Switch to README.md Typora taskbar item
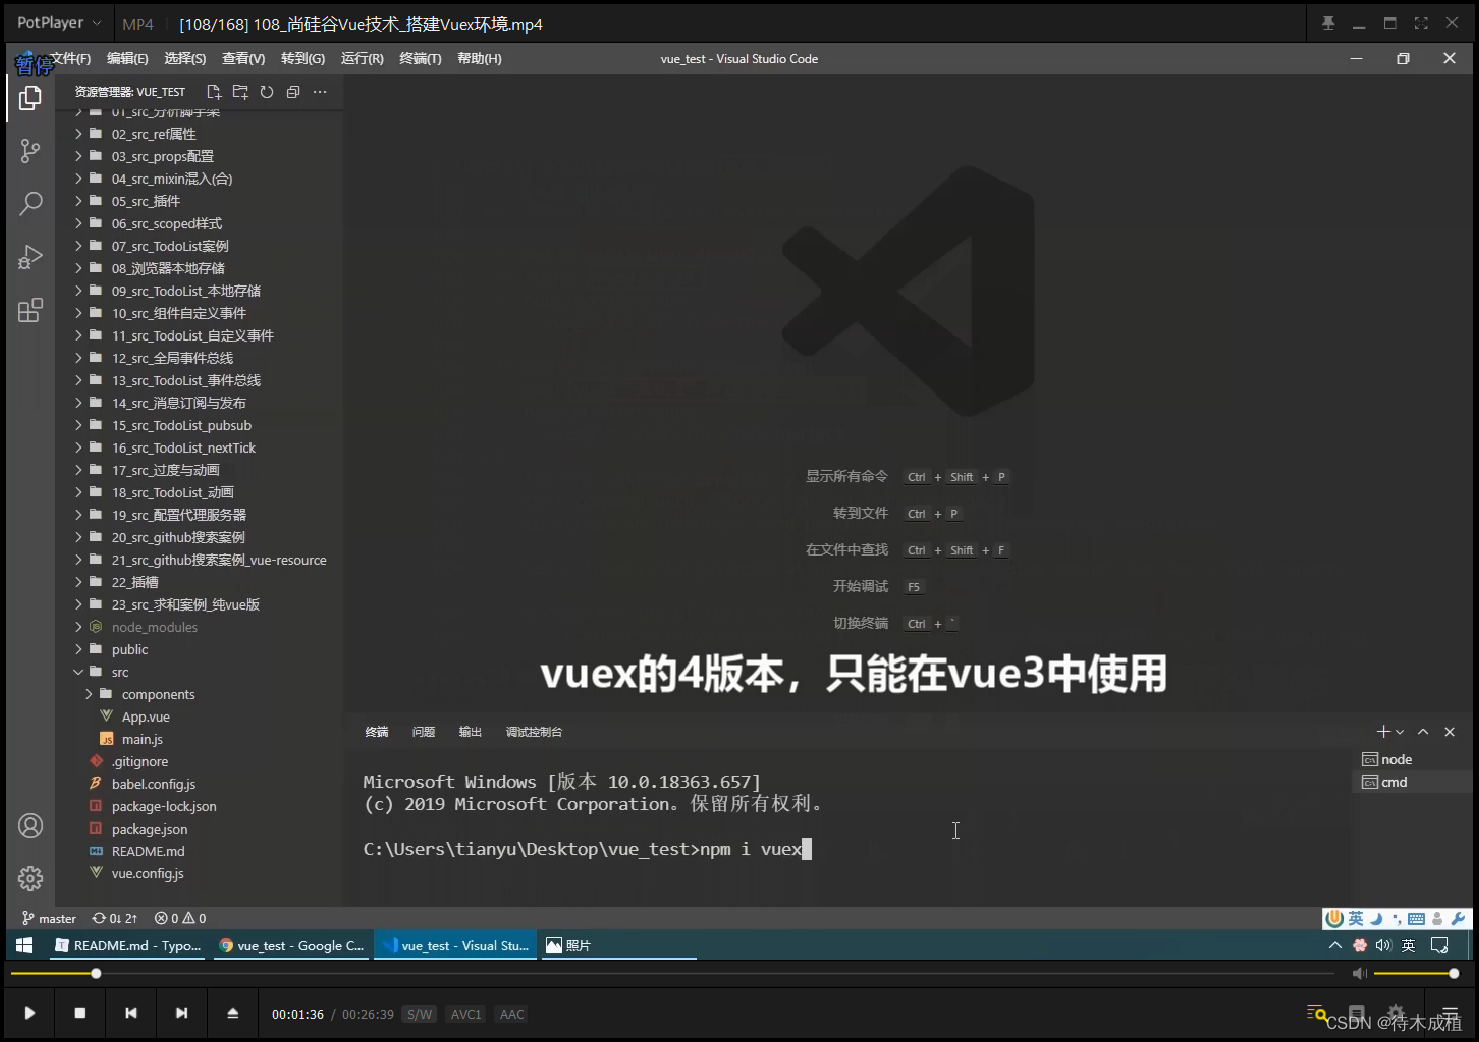1479x1042 pixels. point(128,945)
